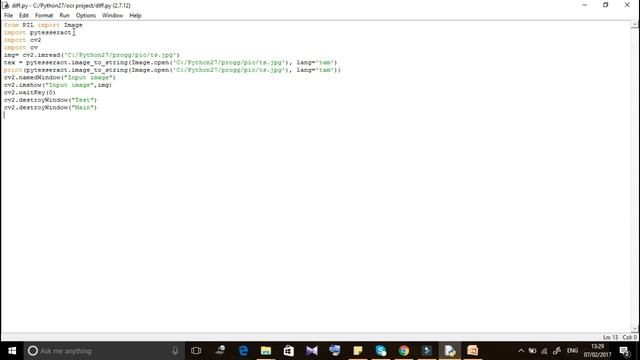
Task: Open the Options menu
Action: click(x=86, y=16)
